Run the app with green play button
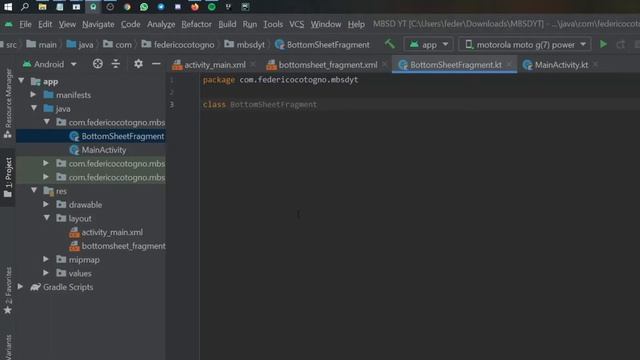This screenshot has width=640, height=360. click(603, 44)
